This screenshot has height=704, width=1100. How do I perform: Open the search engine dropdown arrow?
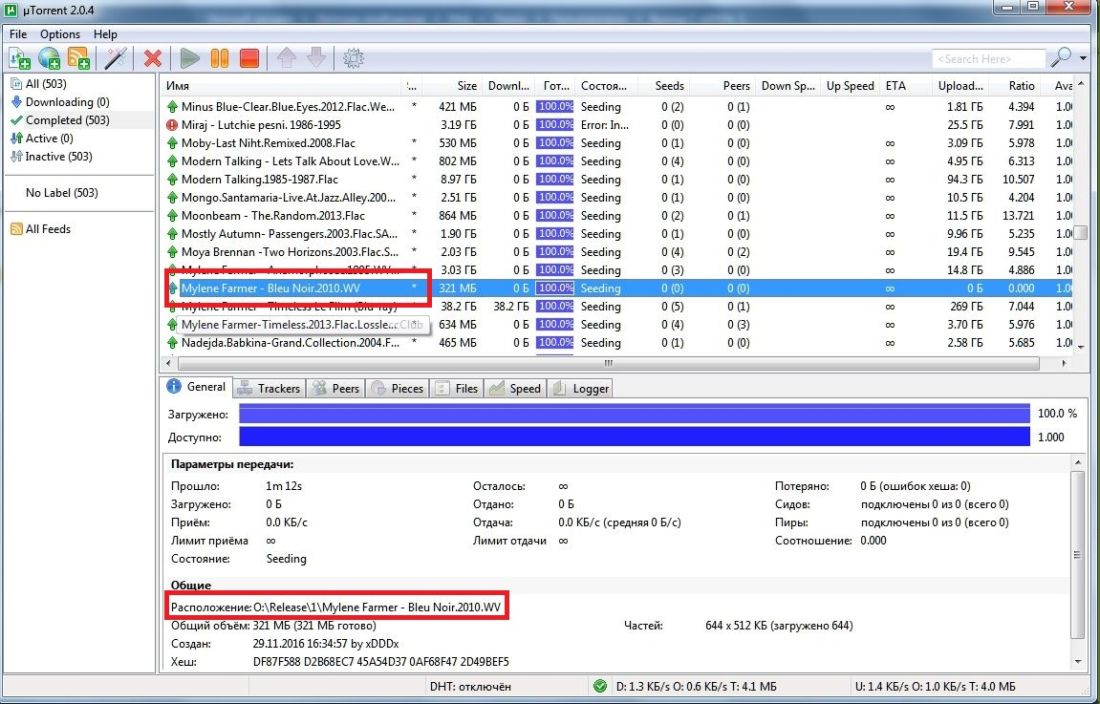1083,59
